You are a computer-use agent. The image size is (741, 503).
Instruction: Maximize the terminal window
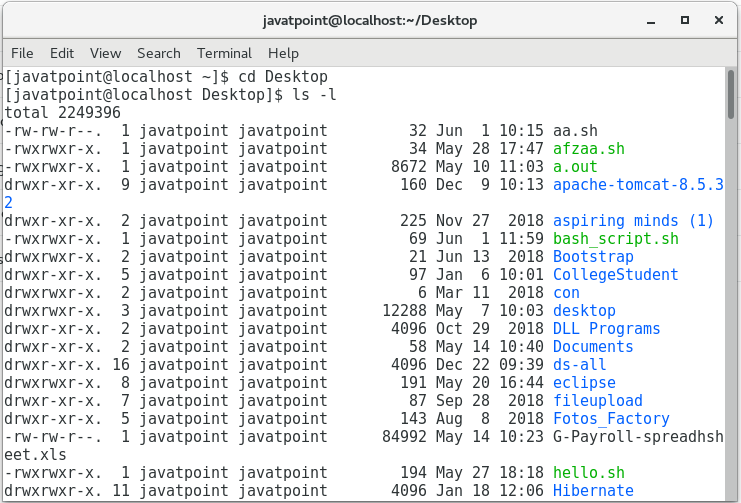(x=685, y=19)
